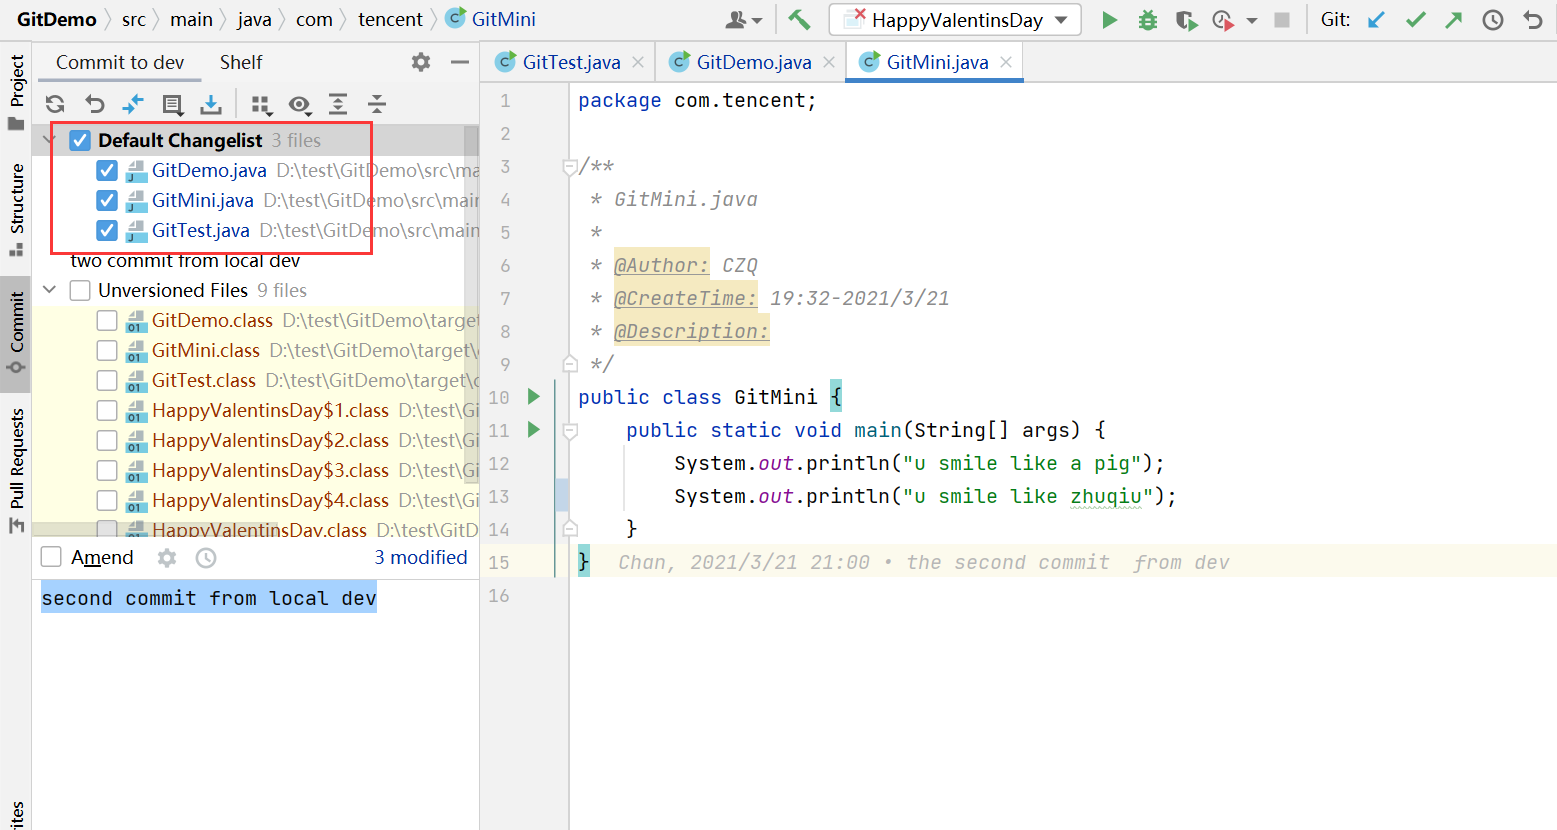Click into the commit message field
Viewport: 1557px width, 830px height.
pos(255,704)
